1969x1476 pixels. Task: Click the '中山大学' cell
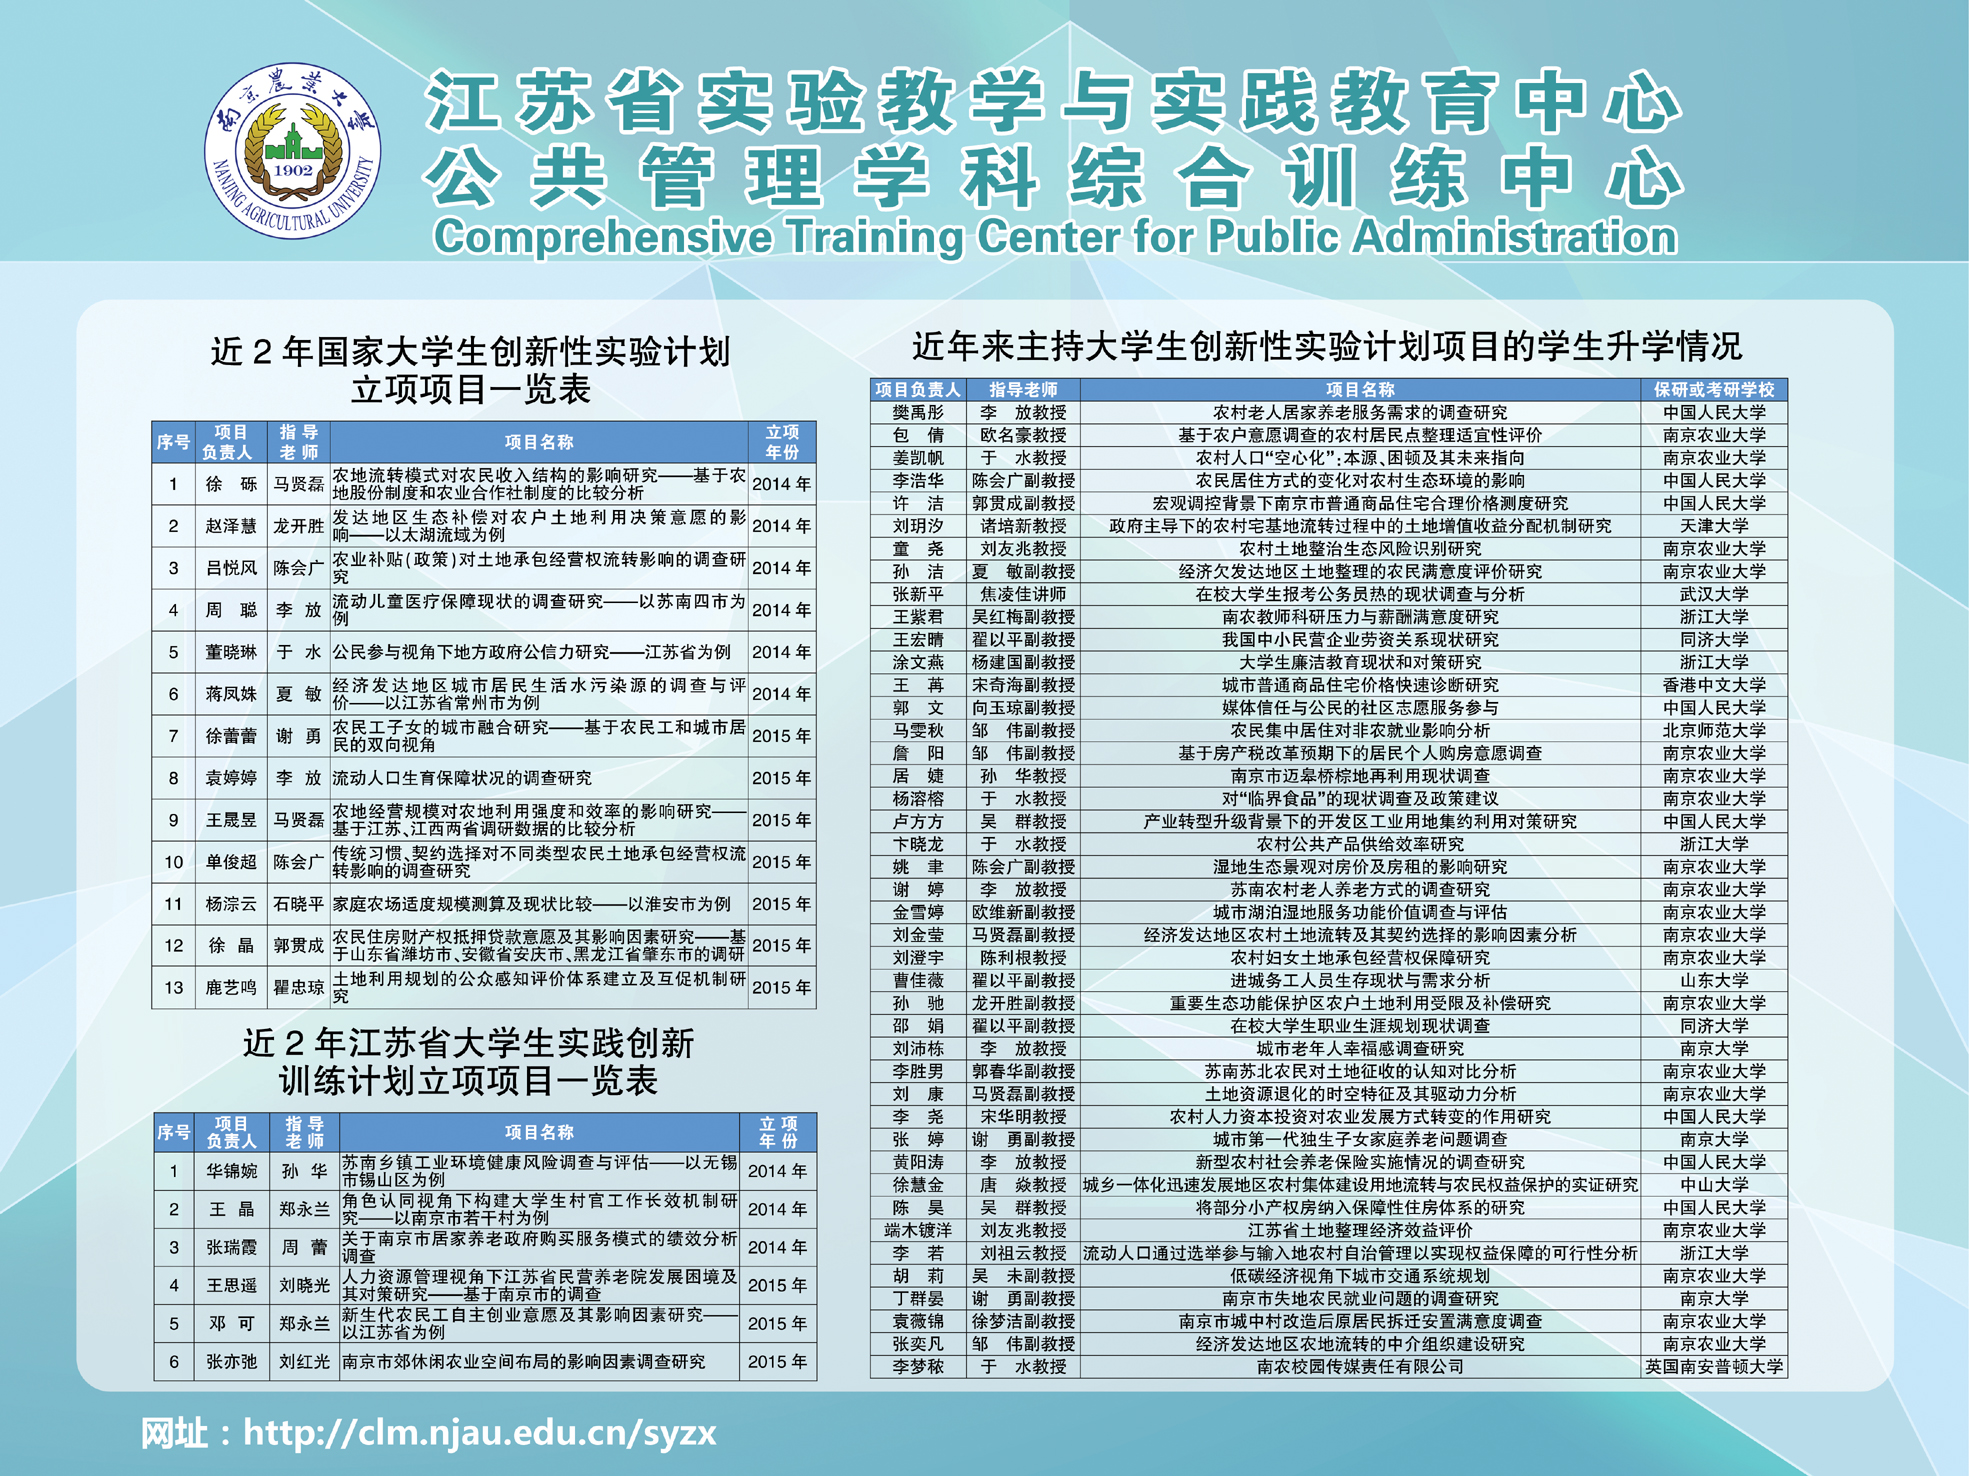(1714, 1185)
